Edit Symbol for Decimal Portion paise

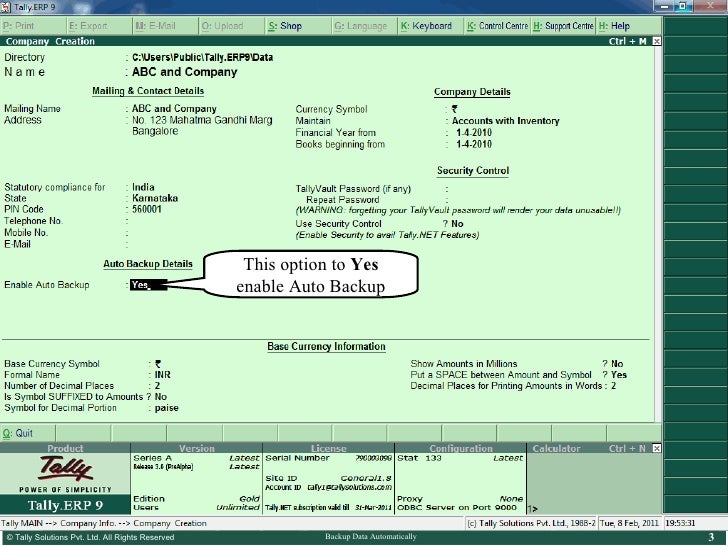(167, 408)
